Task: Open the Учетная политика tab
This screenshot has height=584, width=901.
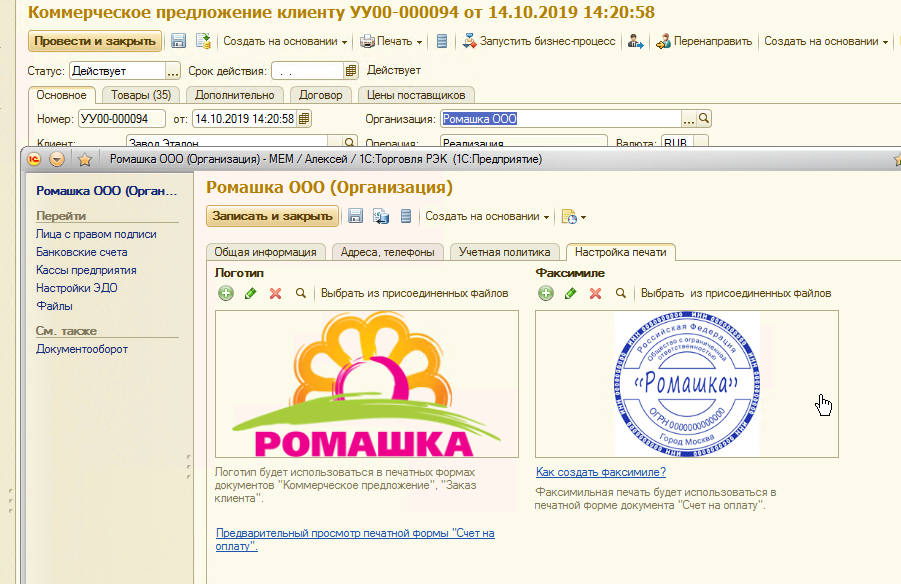Action: tap(504, 252)
